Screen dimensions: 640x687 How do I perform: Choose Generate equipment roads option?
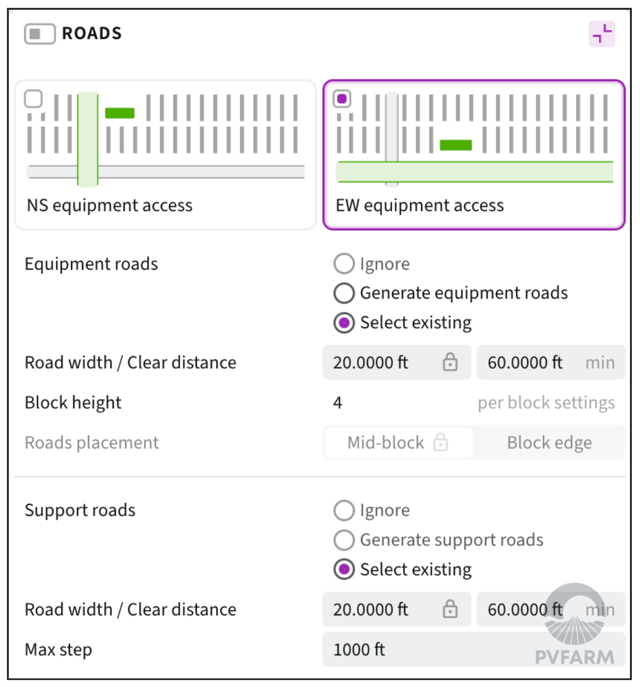[344, 293]
